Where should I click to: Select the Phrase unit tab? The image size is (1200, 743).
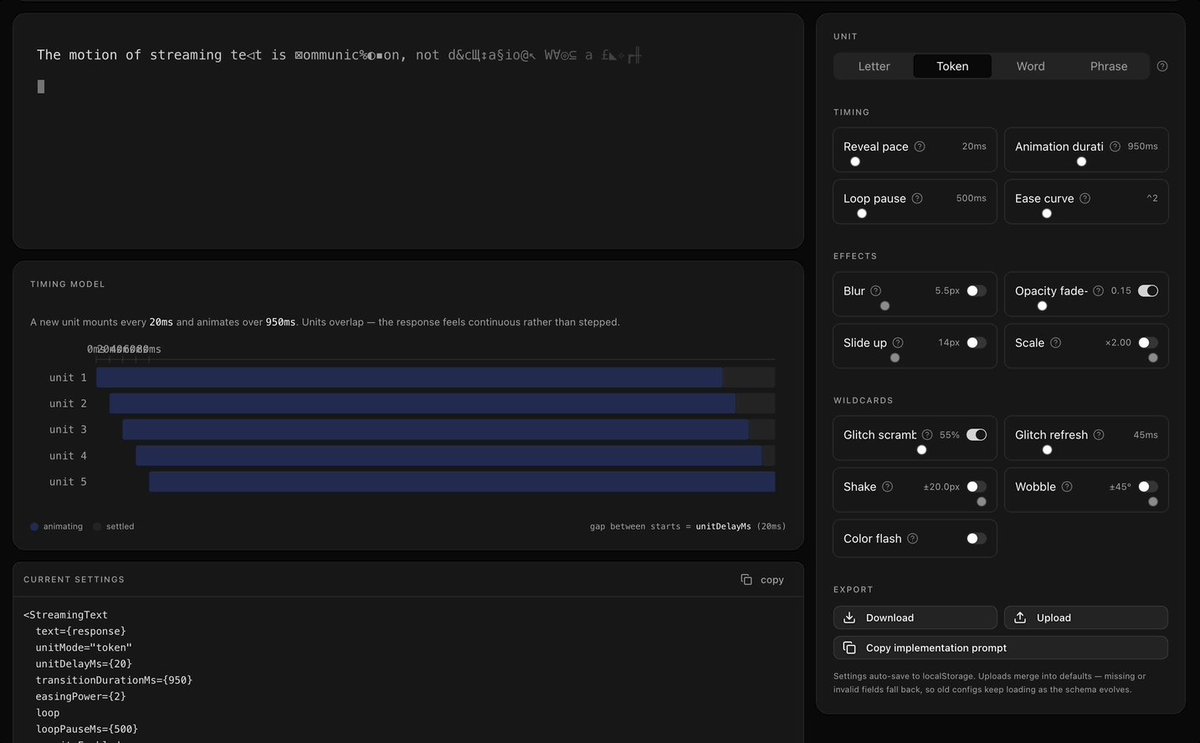tap(1109, 66)
